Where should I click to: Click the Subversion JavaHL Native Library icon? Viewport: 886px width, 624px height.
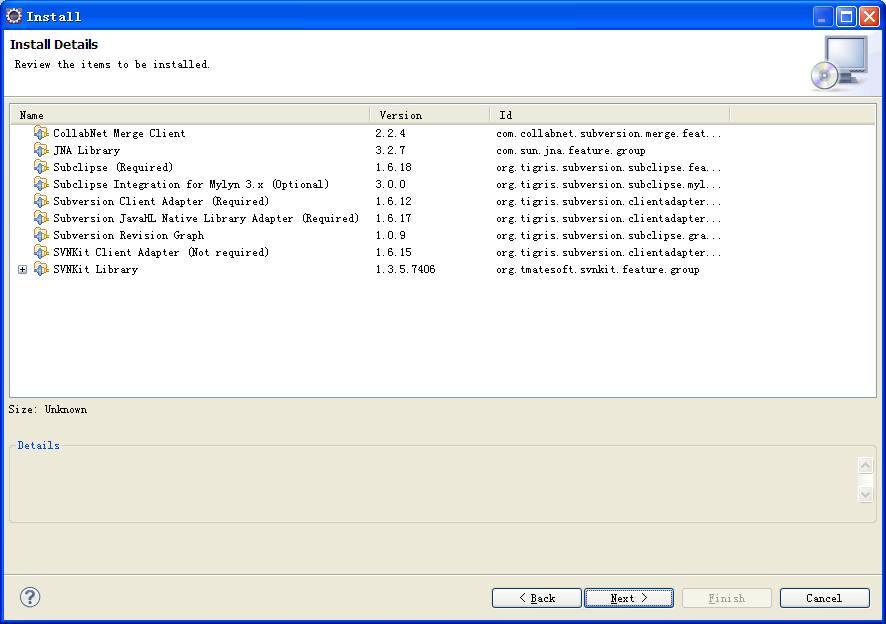41,218
